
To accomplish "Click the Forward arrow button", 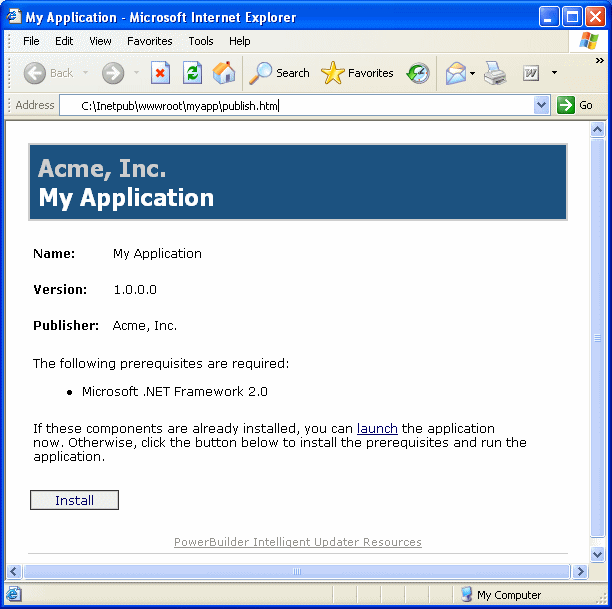I will tap(113, 73).
